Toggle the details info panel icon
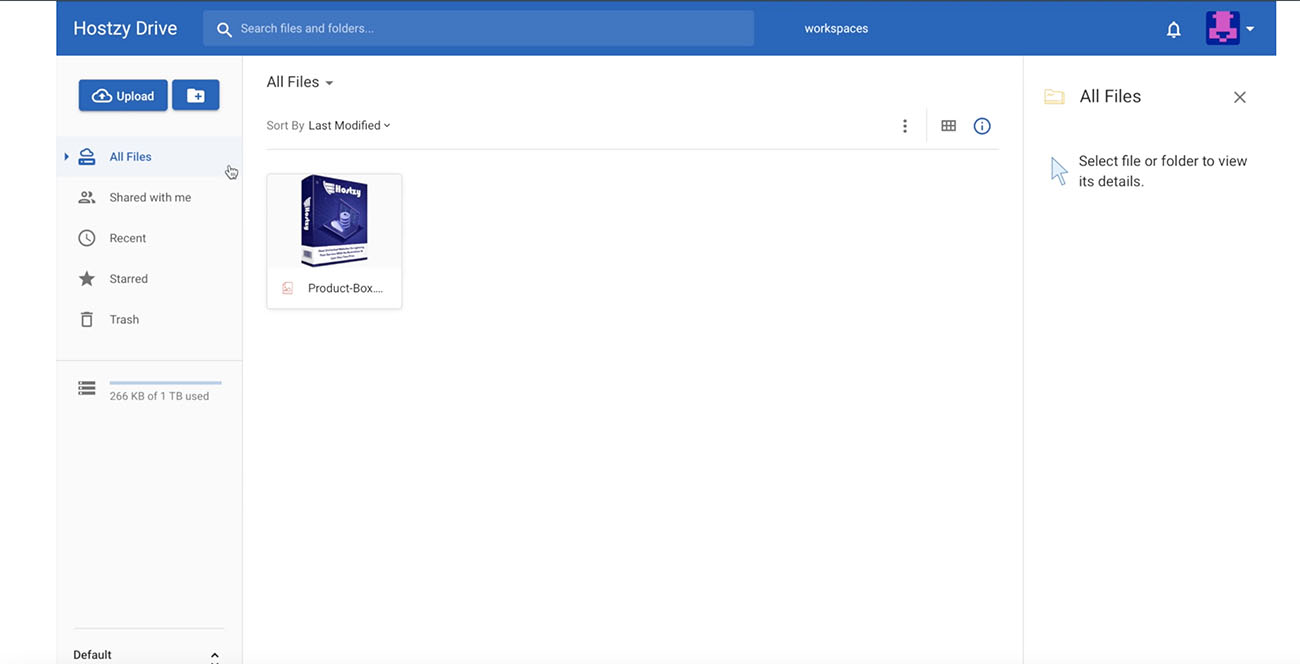Screen dimensions: 1300x664 (982, 126)
